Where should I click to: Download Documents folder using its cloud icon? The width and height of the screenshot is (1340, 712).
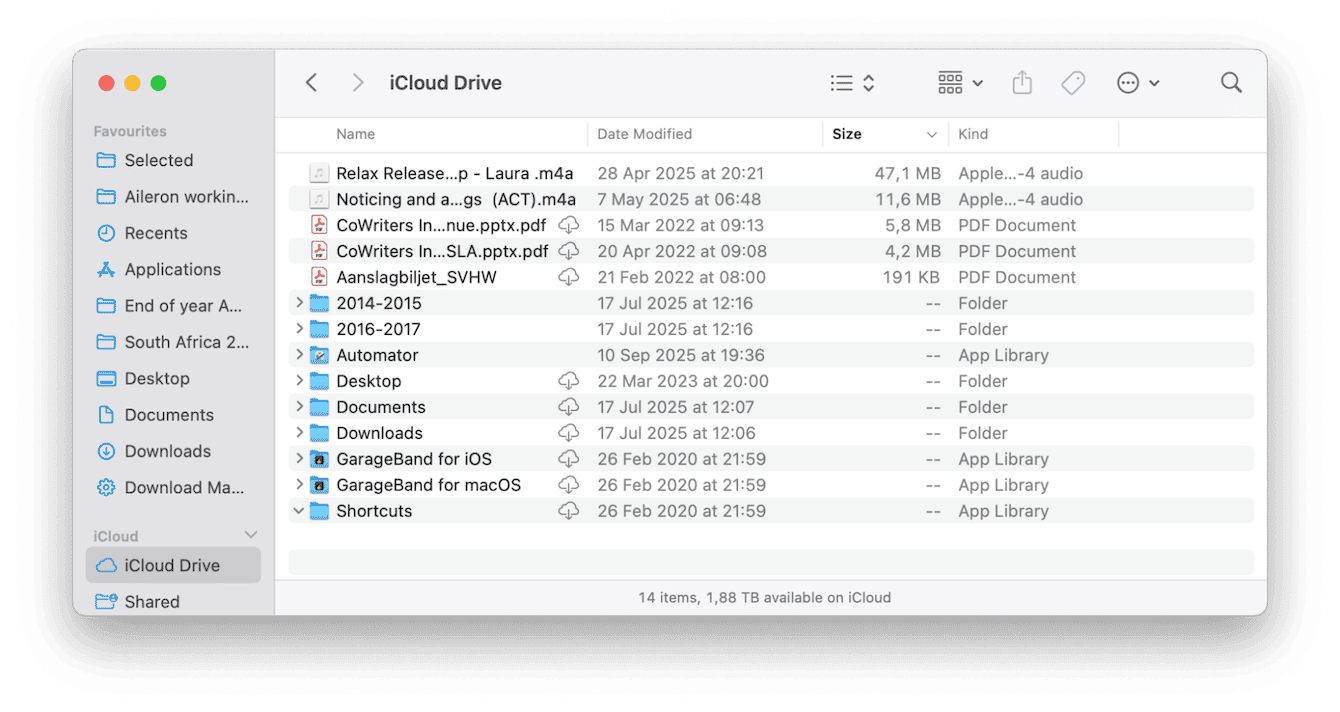tap(569, 407)
